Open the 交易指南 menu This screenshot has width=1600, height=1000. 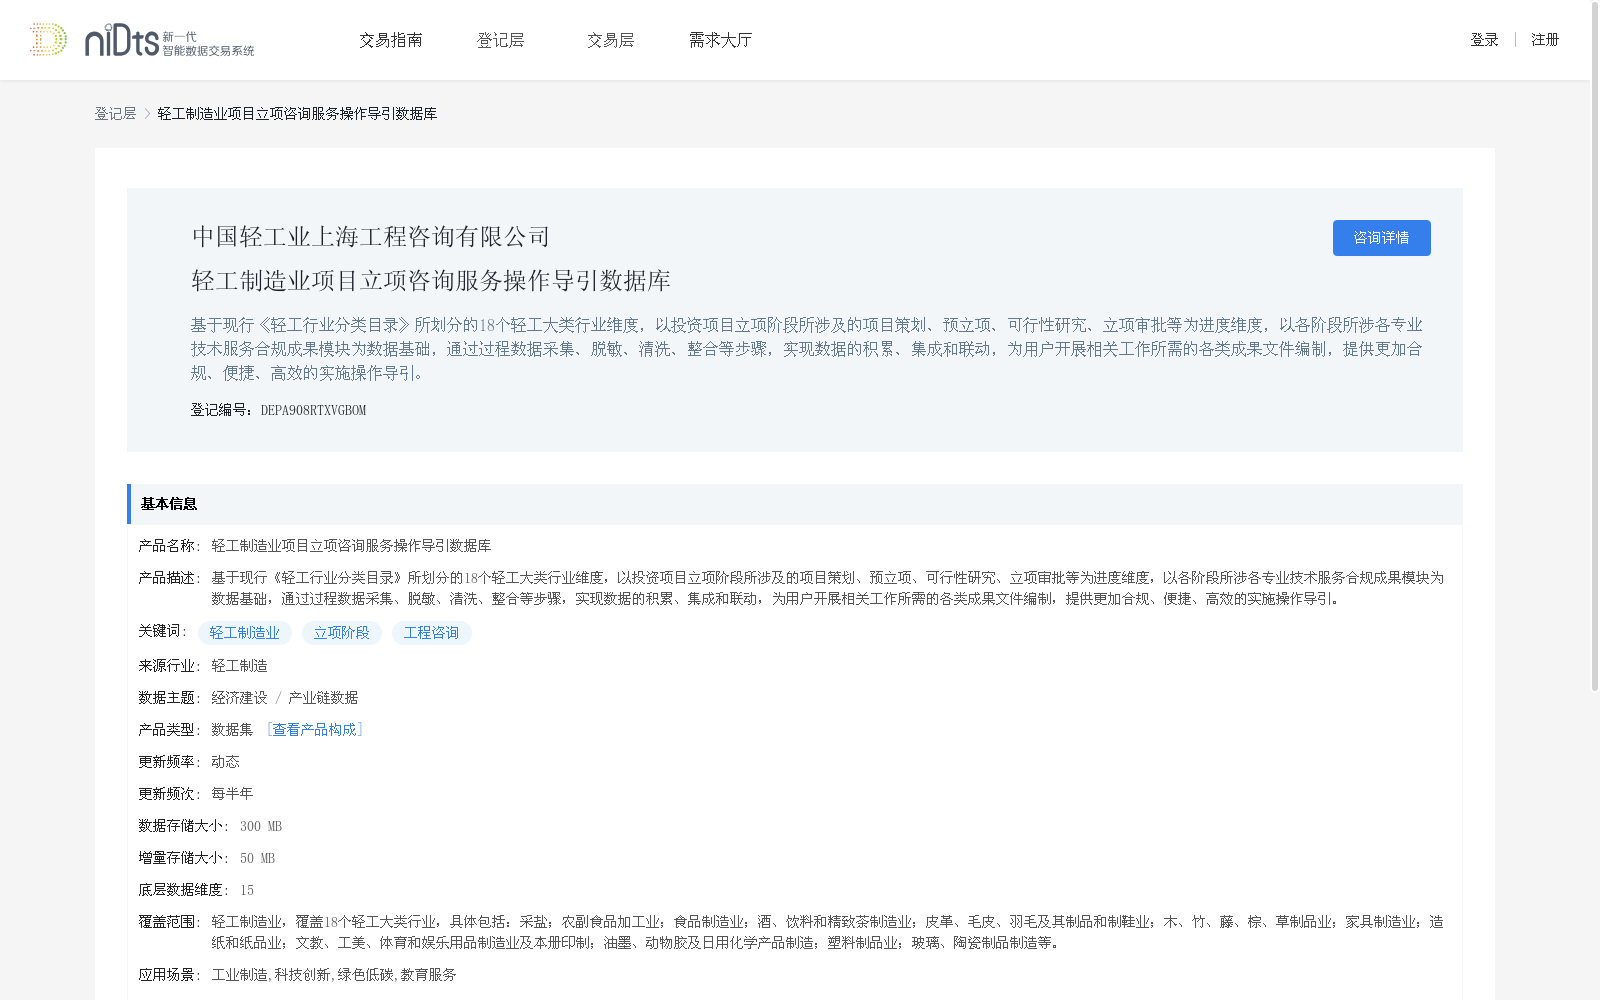tap(391, 40)
